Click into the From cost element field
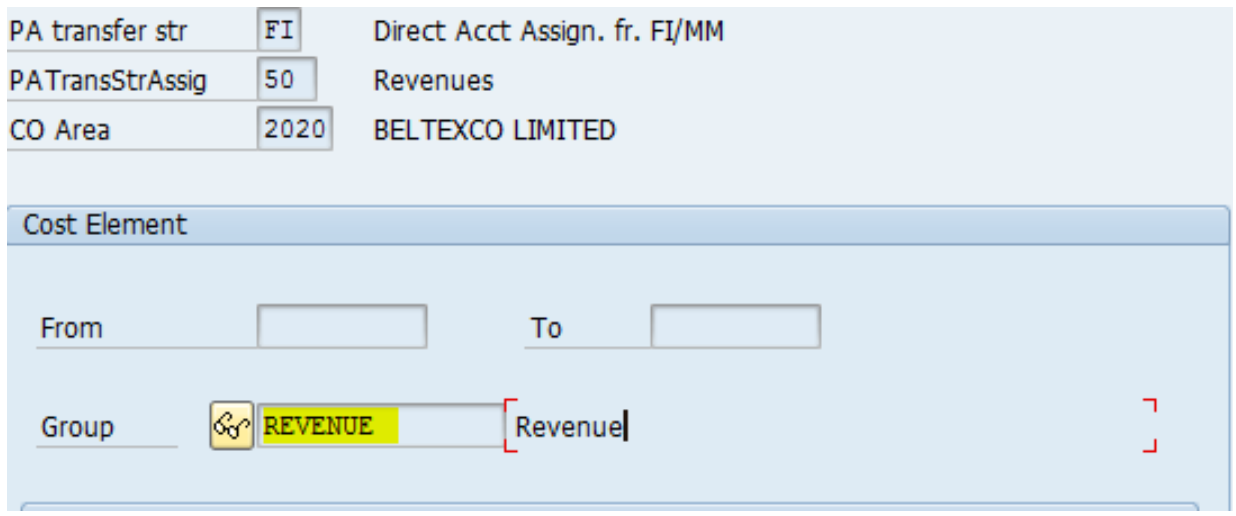This screenshot has width=1236, height=516. pyautogui.click(x=342, y=327)
